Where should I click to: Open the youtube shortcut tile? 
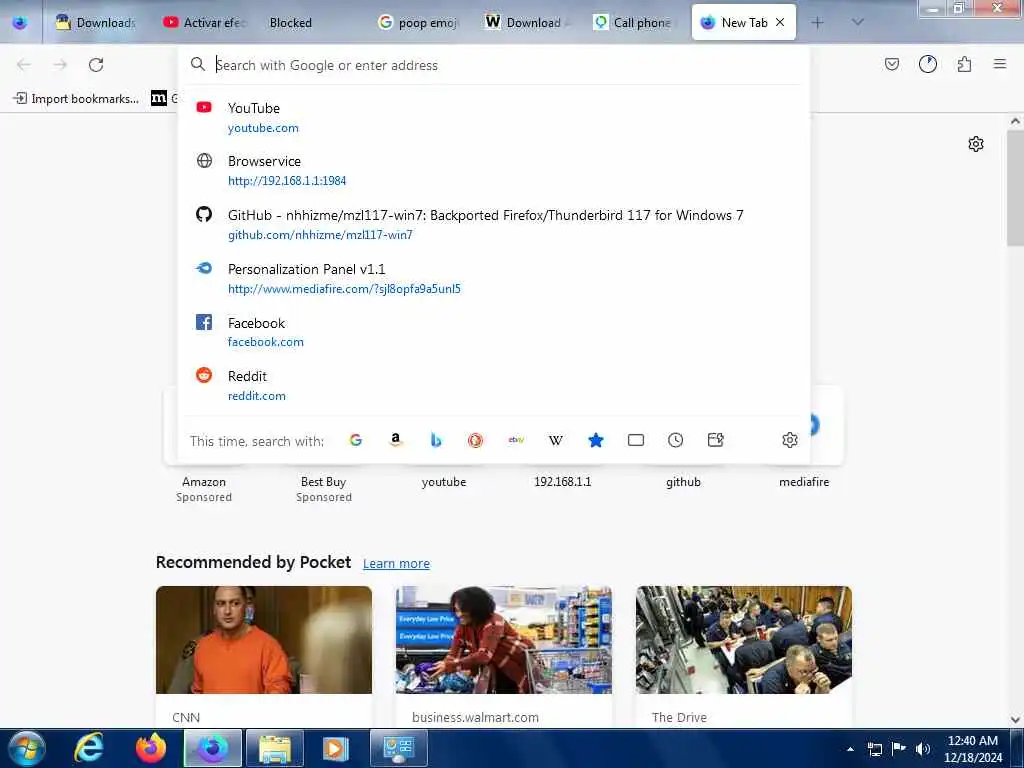444,482
